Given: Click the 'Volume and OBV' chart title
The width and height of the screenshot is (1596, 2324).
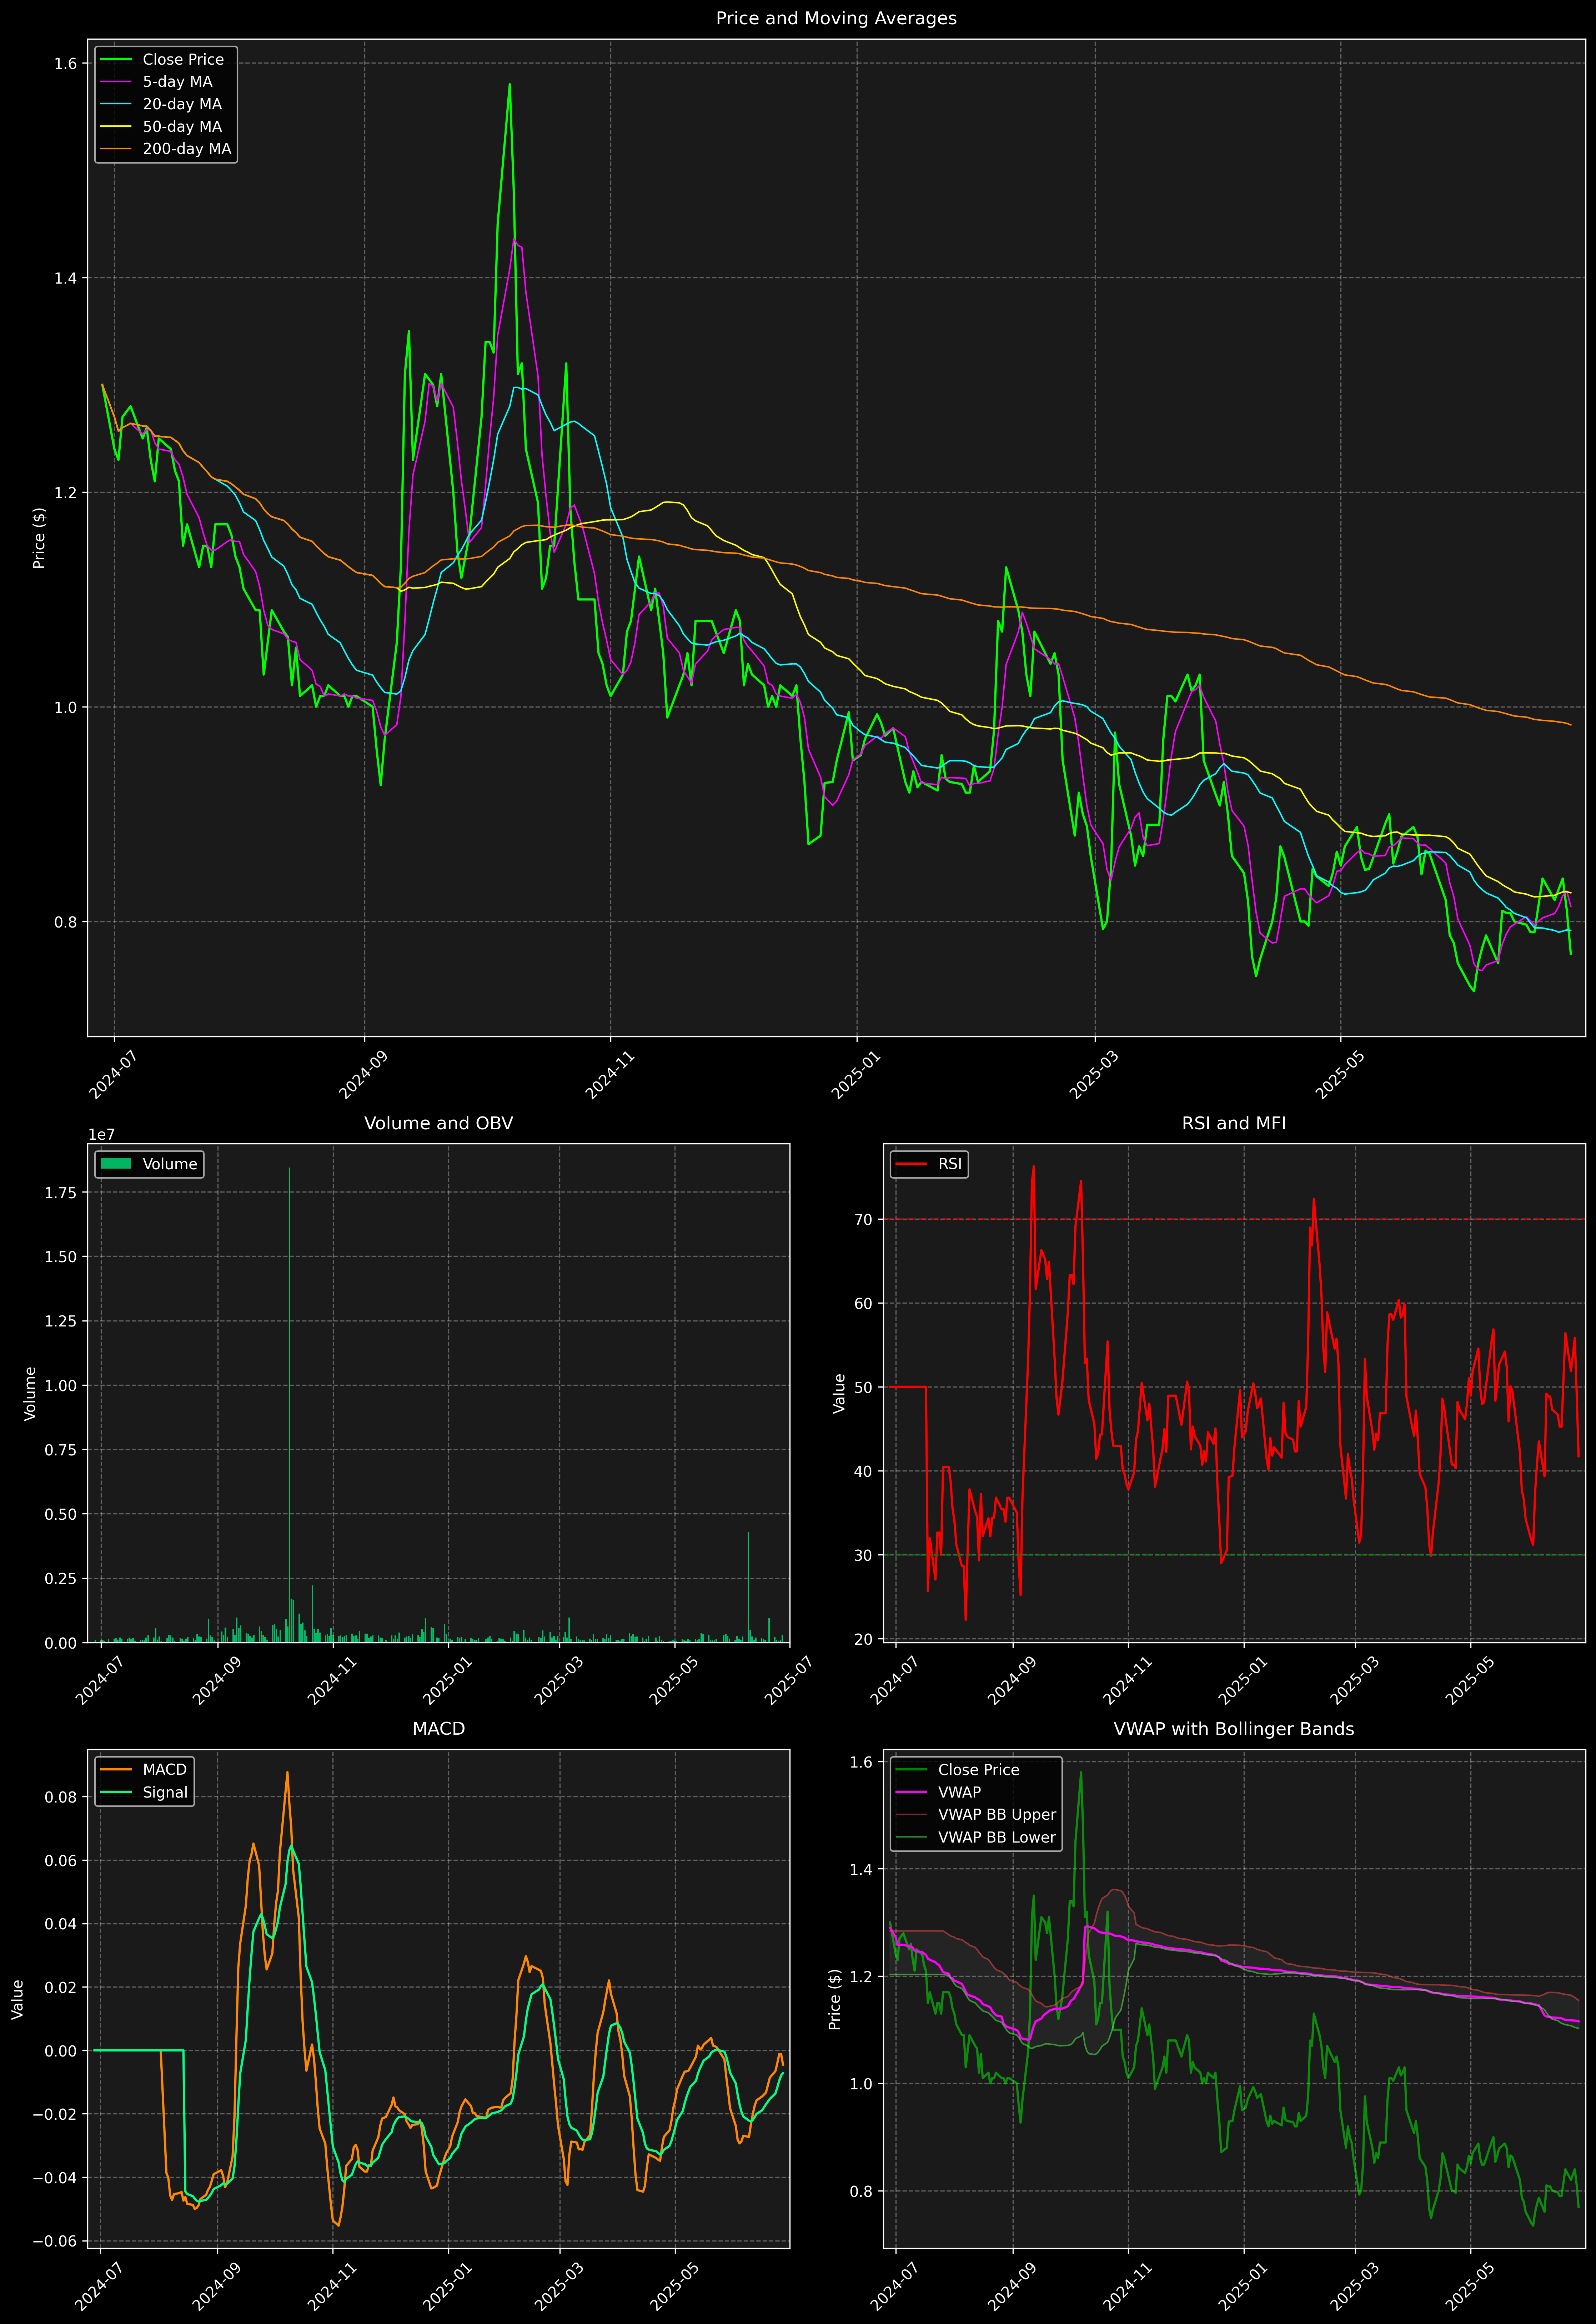Looking at the screenshot, I should coord(438,1123).
